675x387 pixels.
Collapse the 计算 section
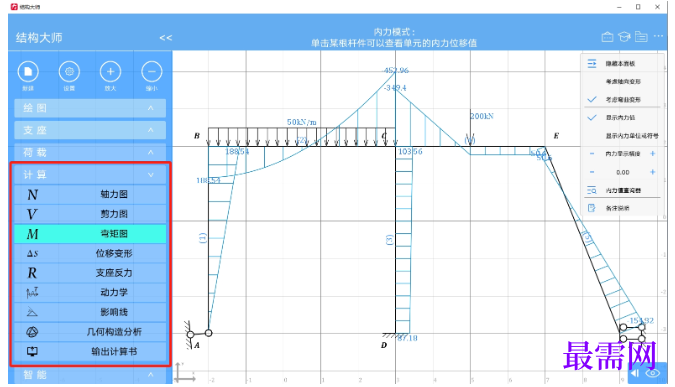(x=90, y=175)
